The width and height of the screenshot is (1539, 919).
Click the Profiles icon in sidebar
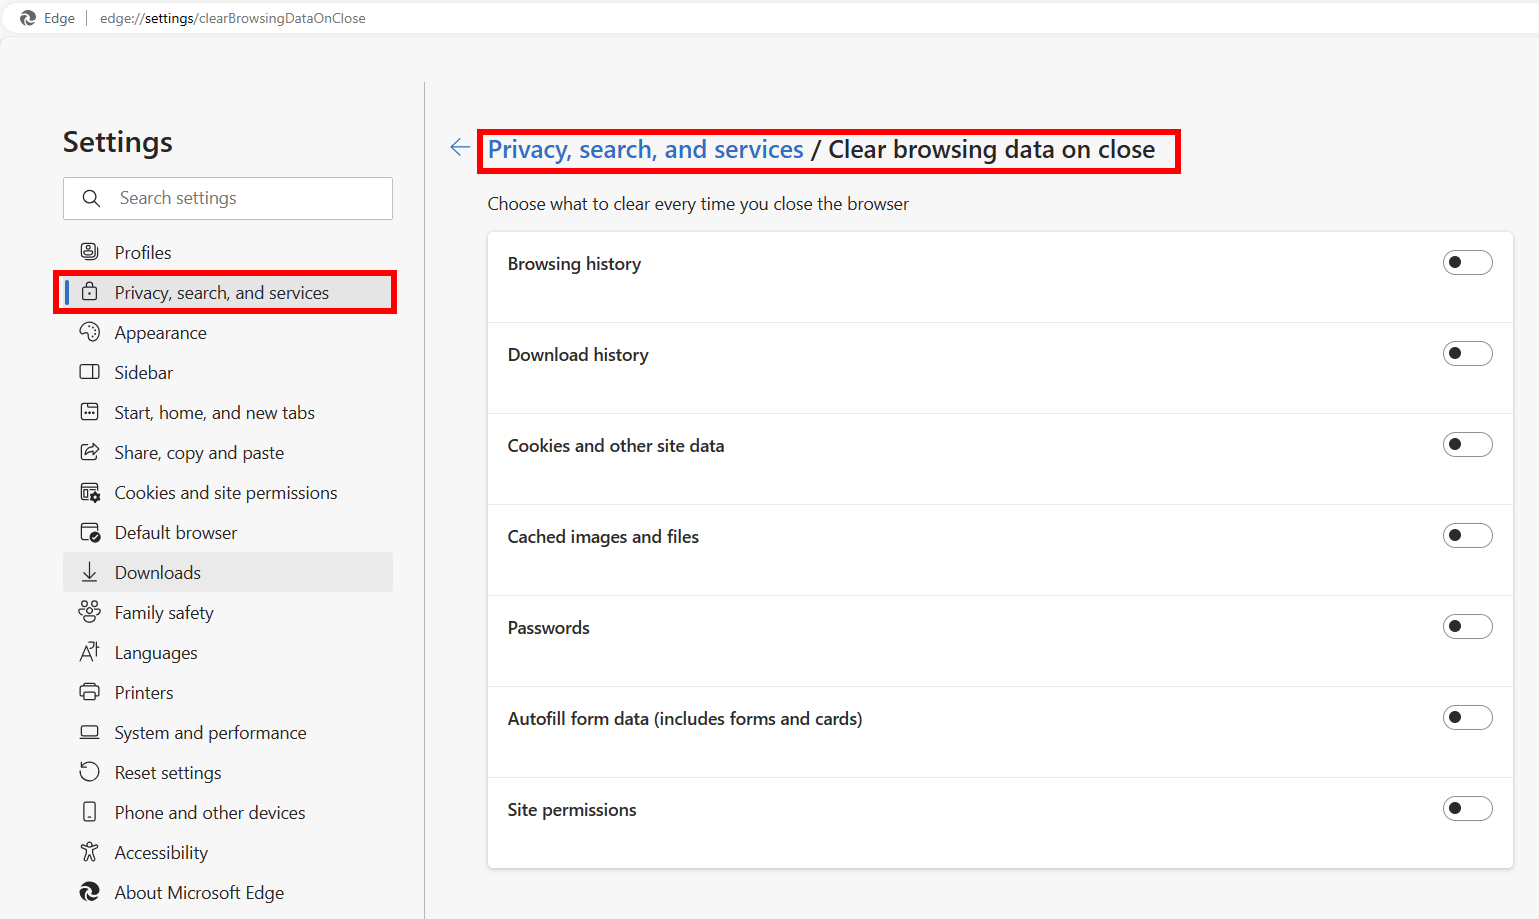pos(90,252)
